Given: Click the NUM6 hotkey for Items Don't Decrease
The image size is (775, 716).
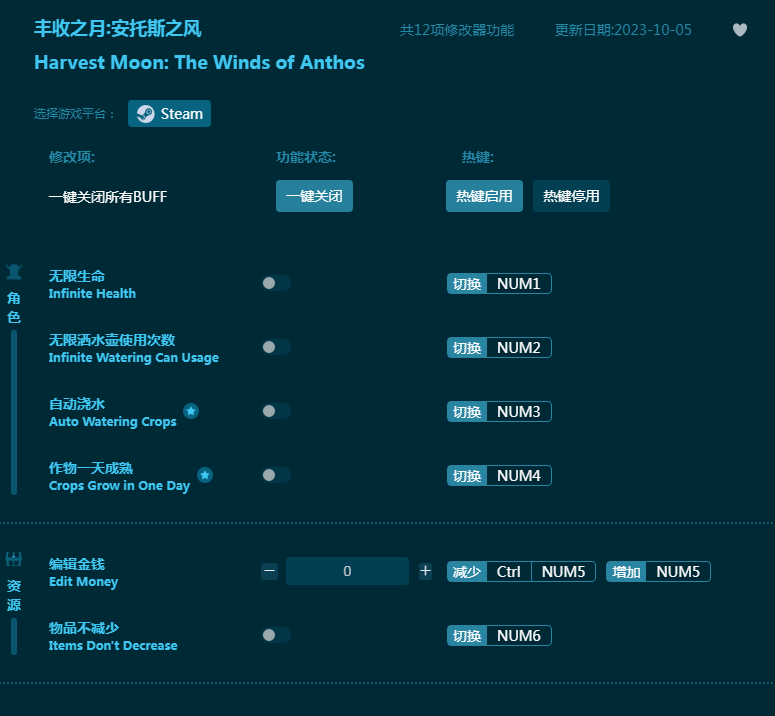Looking at the screenshot, I should tap(518, 636).
